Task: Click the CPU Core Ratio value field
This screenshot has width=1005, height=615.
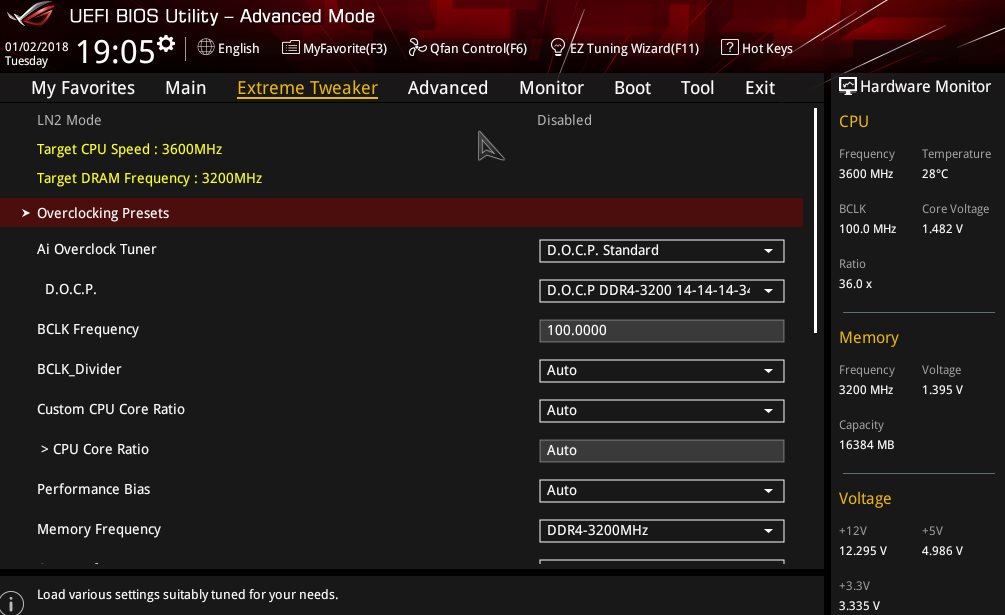Action: [661, 450]
